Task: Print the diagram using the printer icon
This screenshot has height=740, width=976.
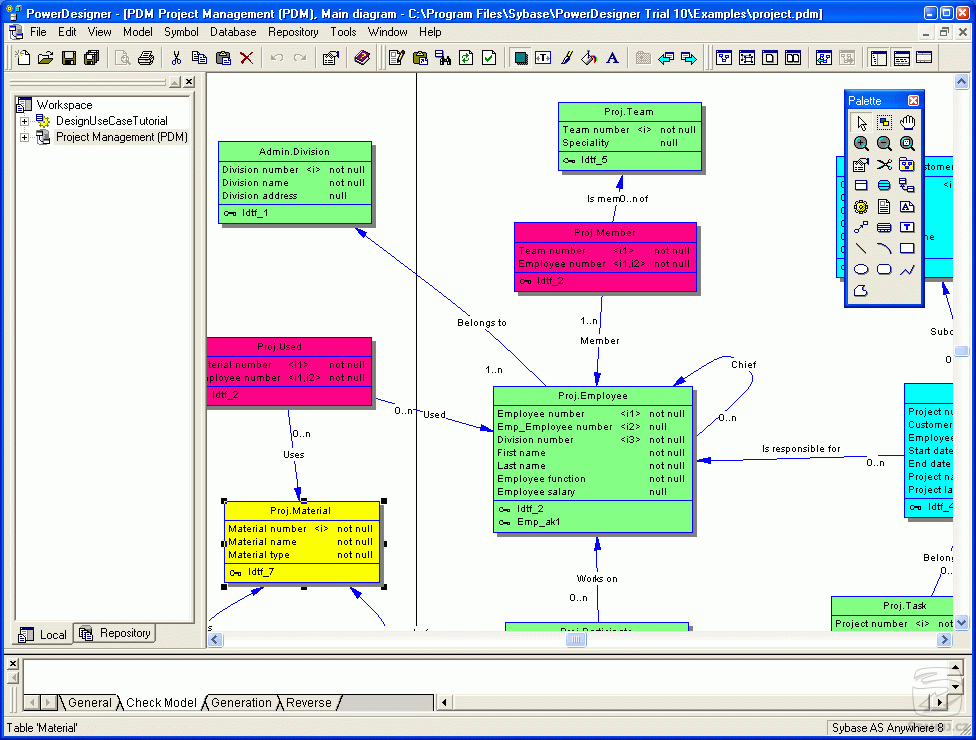Action: pos(146,58)
